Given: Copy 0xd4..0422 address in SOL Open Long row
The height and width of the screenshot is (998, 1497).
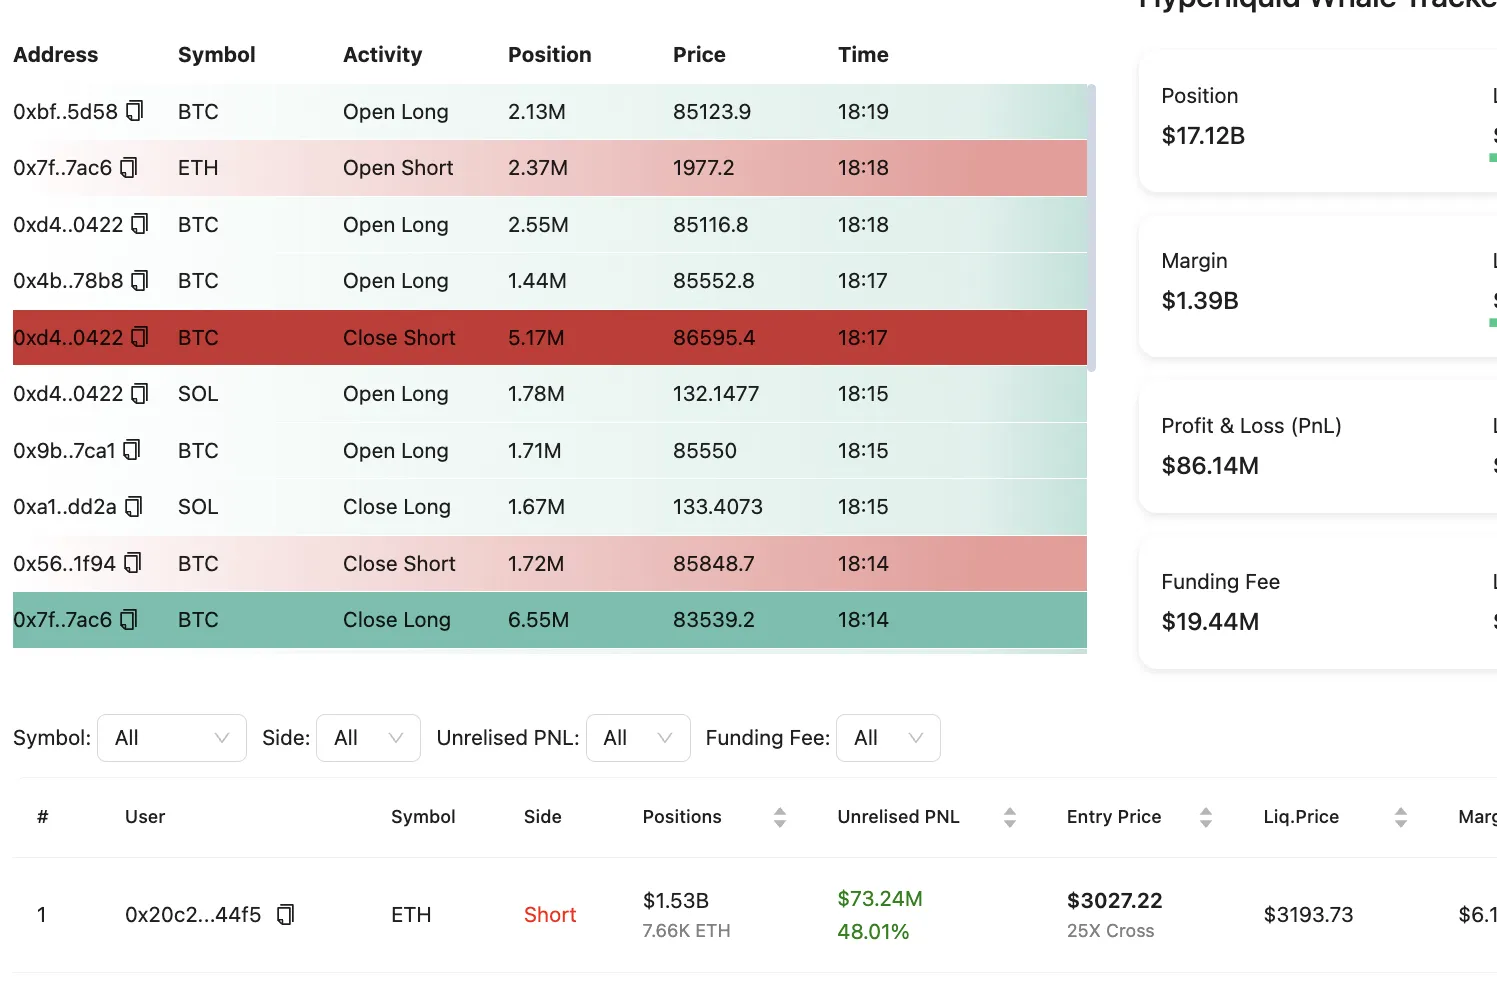Looking at the screenshot, I should point(140,394).
